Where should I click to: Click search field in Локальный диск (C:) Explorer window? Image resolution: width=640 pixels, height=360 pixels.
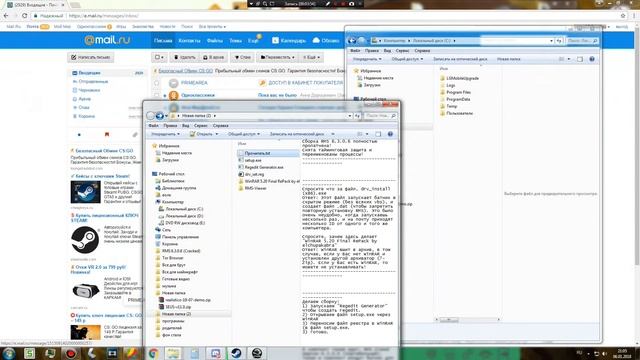pyautogui.click(x=582, y=40)
